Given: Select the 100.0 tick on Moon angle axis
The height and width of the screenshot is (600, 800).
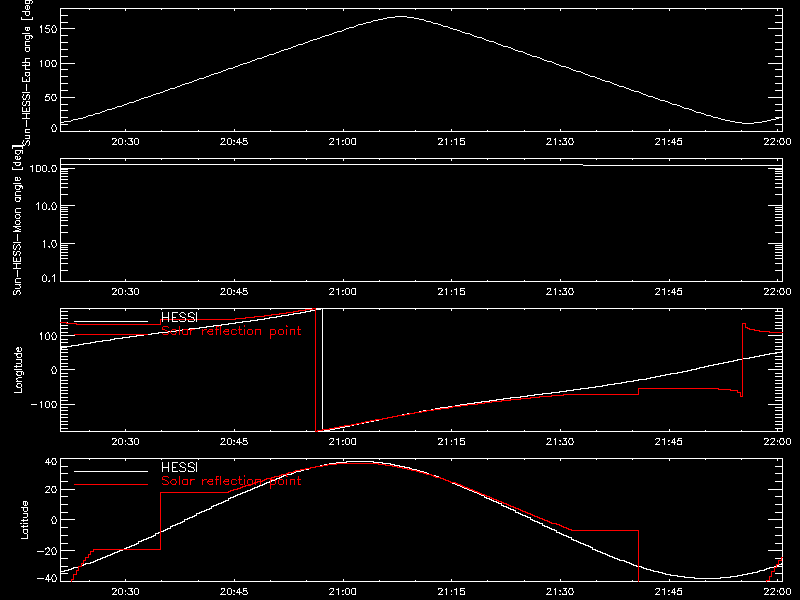Looking at the screenshot, I should (x=43, y=168).
